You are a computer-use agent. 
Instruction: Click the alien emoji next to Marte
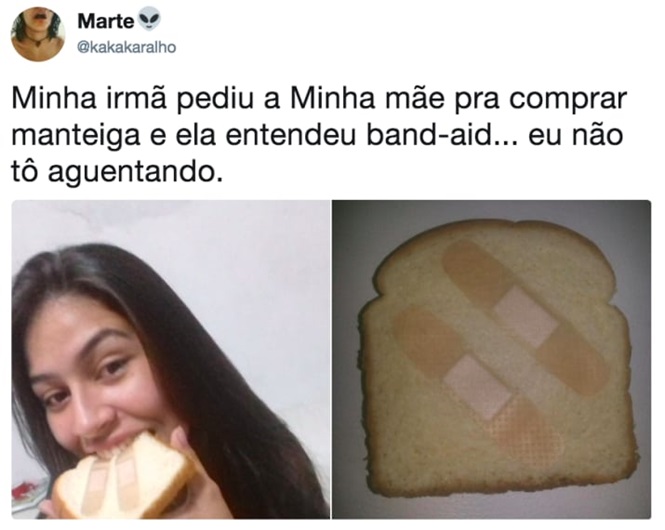[150, 20]
